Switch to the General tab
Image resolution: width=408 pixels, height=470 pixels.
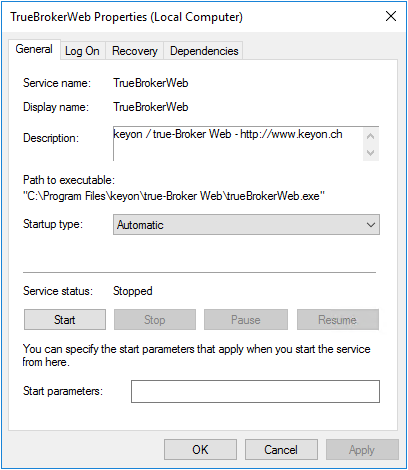click(x=34, y=49)
